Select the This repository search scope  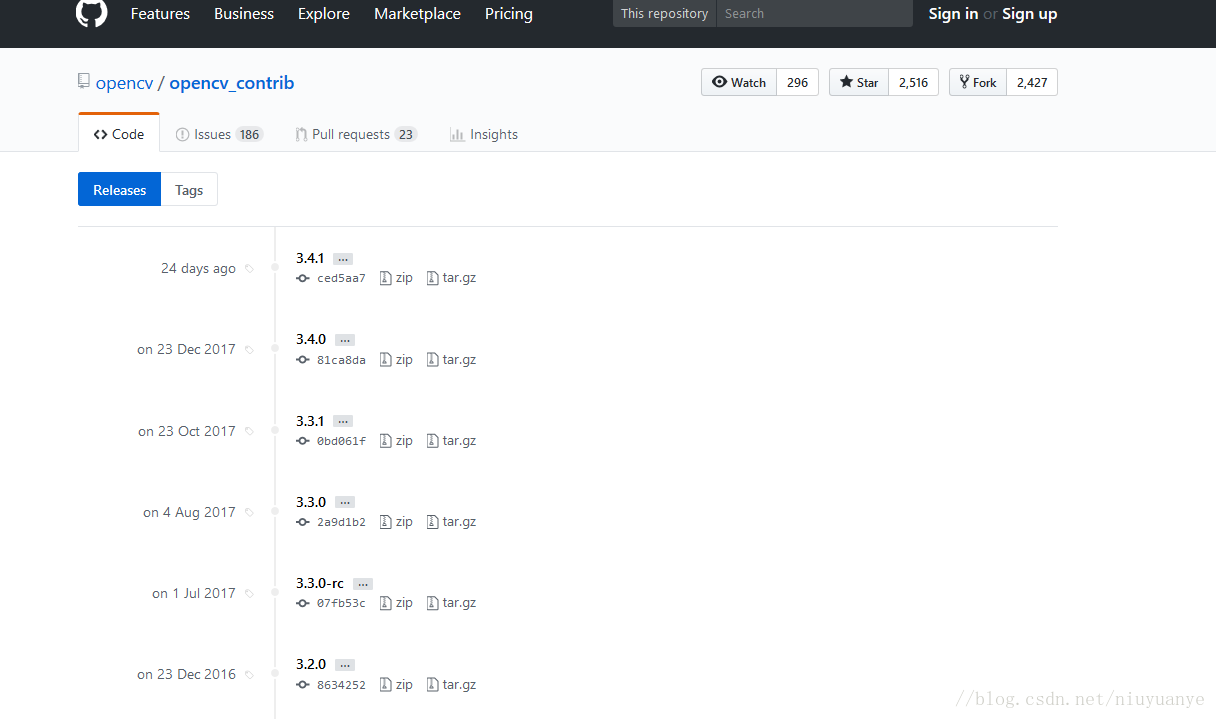pyautogui.click(x=664, y=13)
